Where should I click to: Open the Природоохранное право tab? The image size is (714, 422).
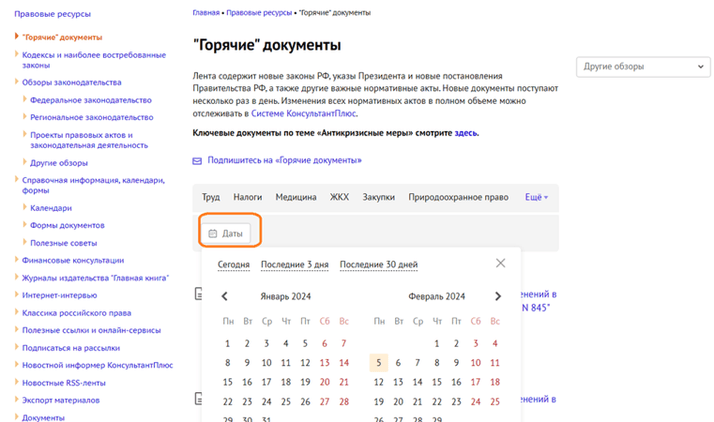pos(459,198)
